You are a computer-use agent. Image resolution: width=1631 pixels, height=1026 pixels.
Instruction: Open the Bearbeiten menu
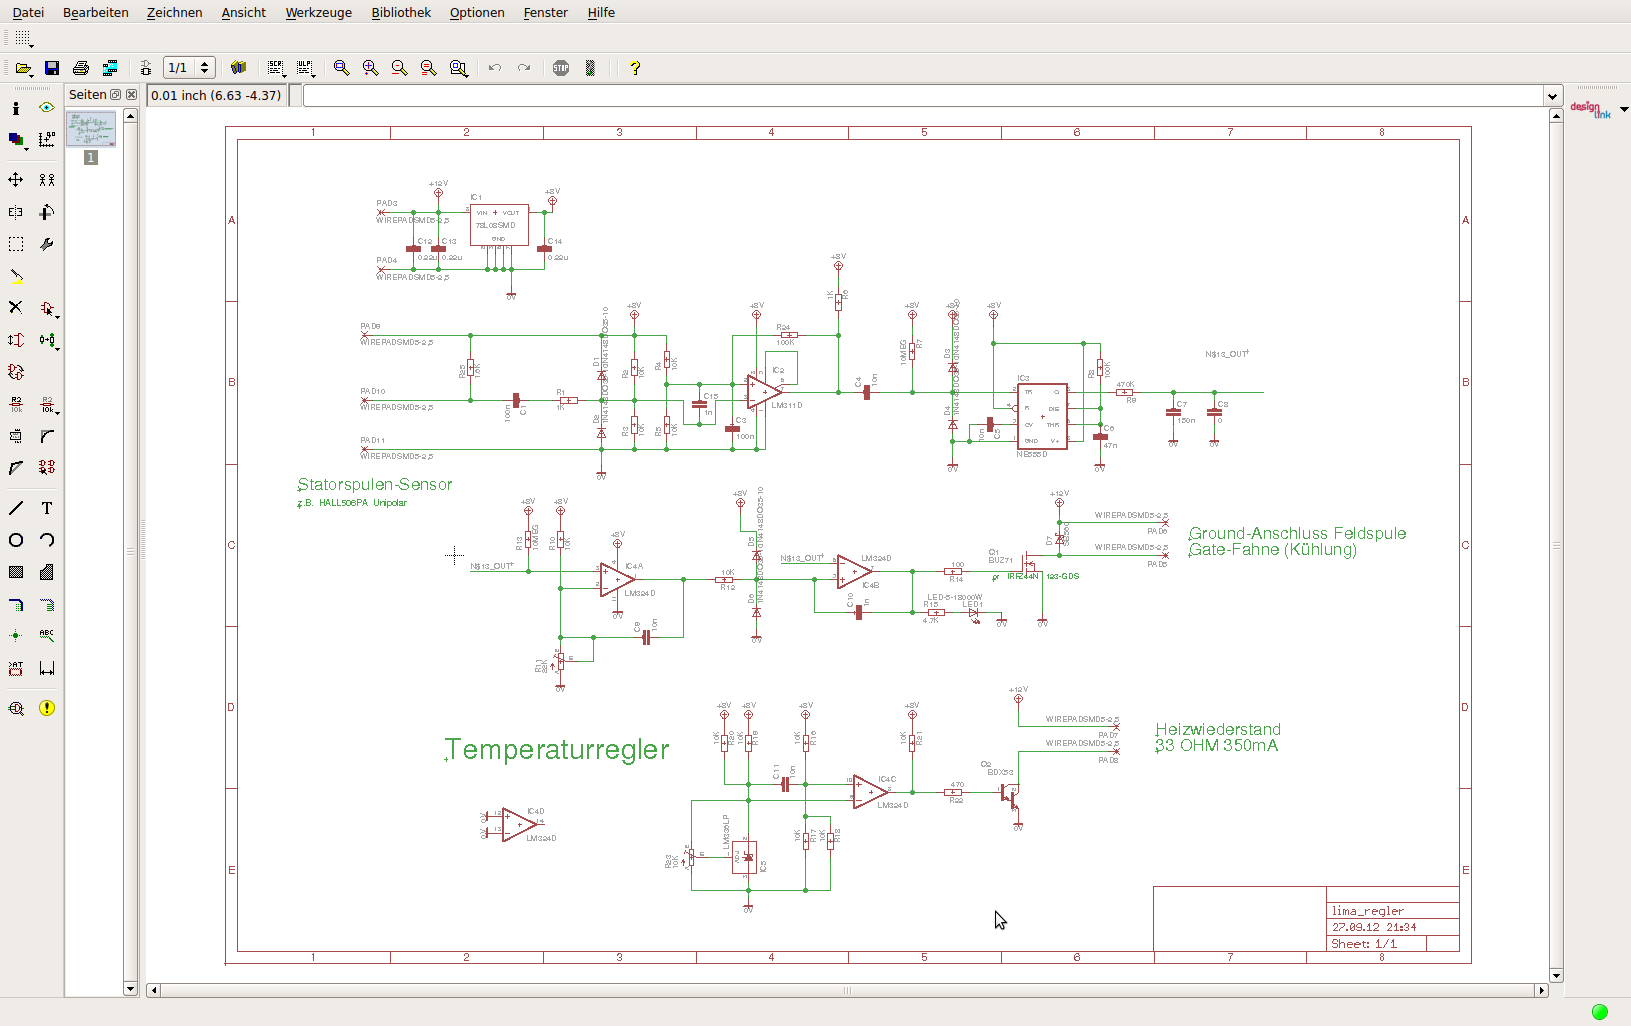coord(95,12)
